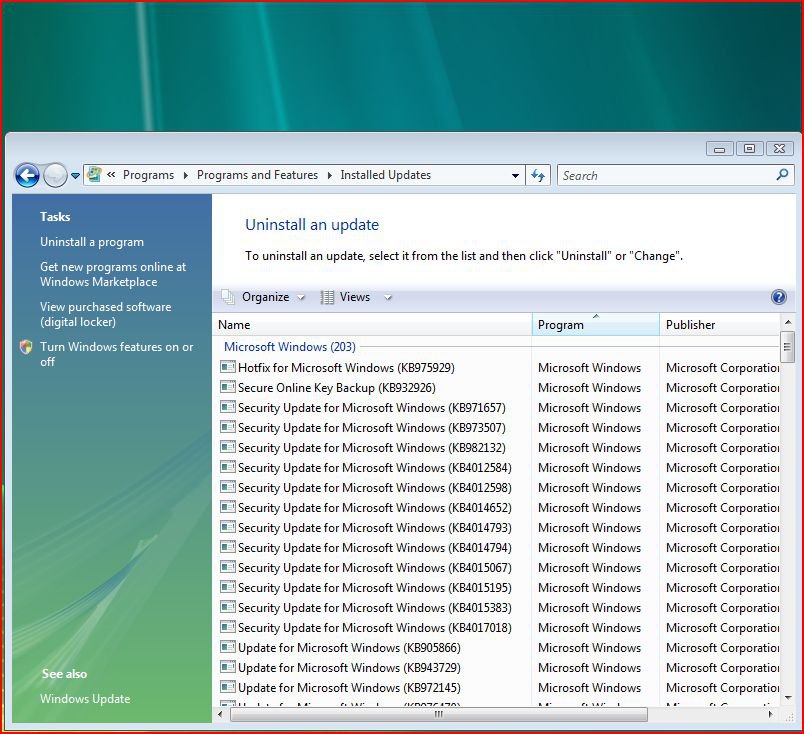
Task: Select Hotfix for Microsoft Windows (KB975929)
Action: (346, 368)
